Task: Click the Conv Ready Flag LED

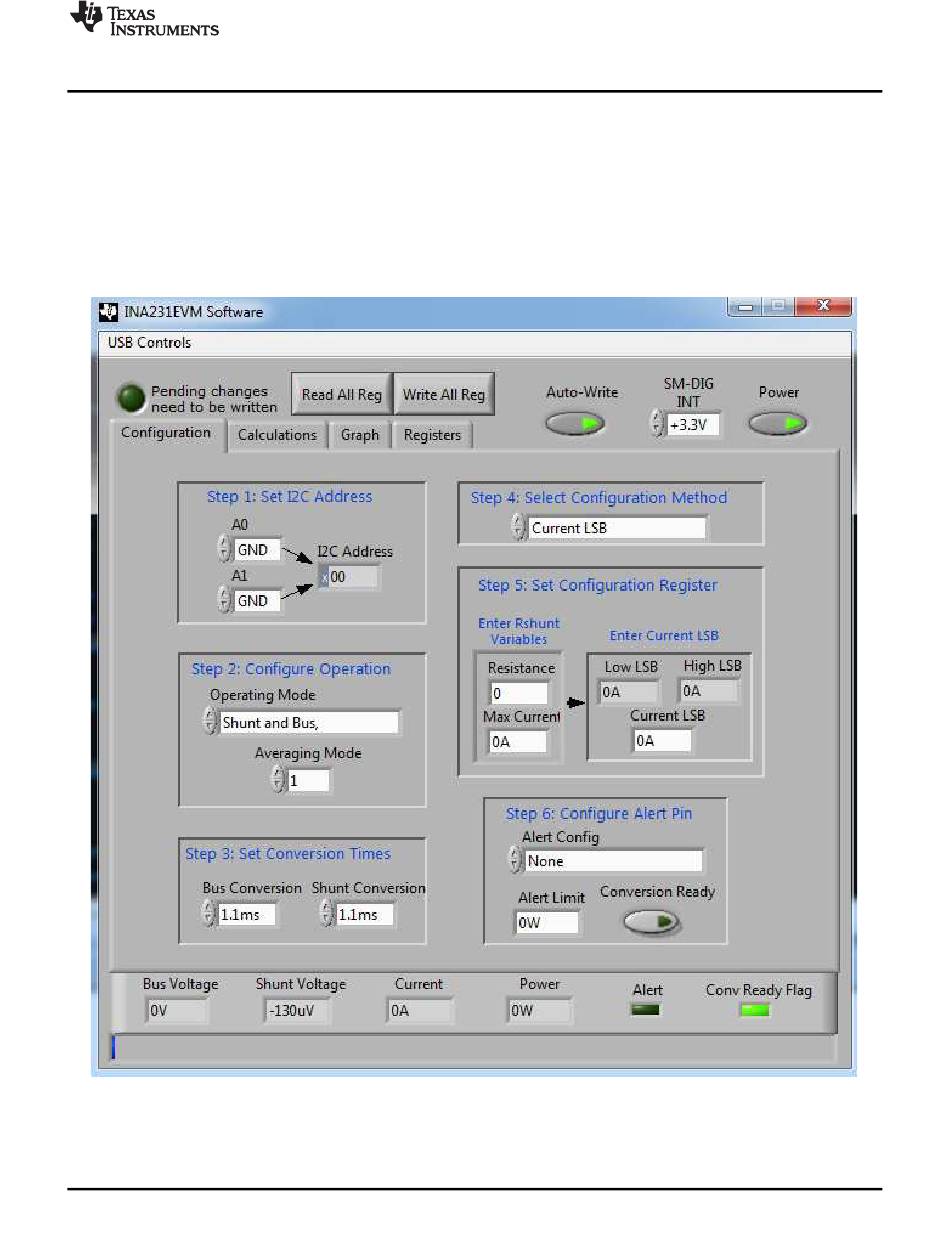Action: 756,1010
